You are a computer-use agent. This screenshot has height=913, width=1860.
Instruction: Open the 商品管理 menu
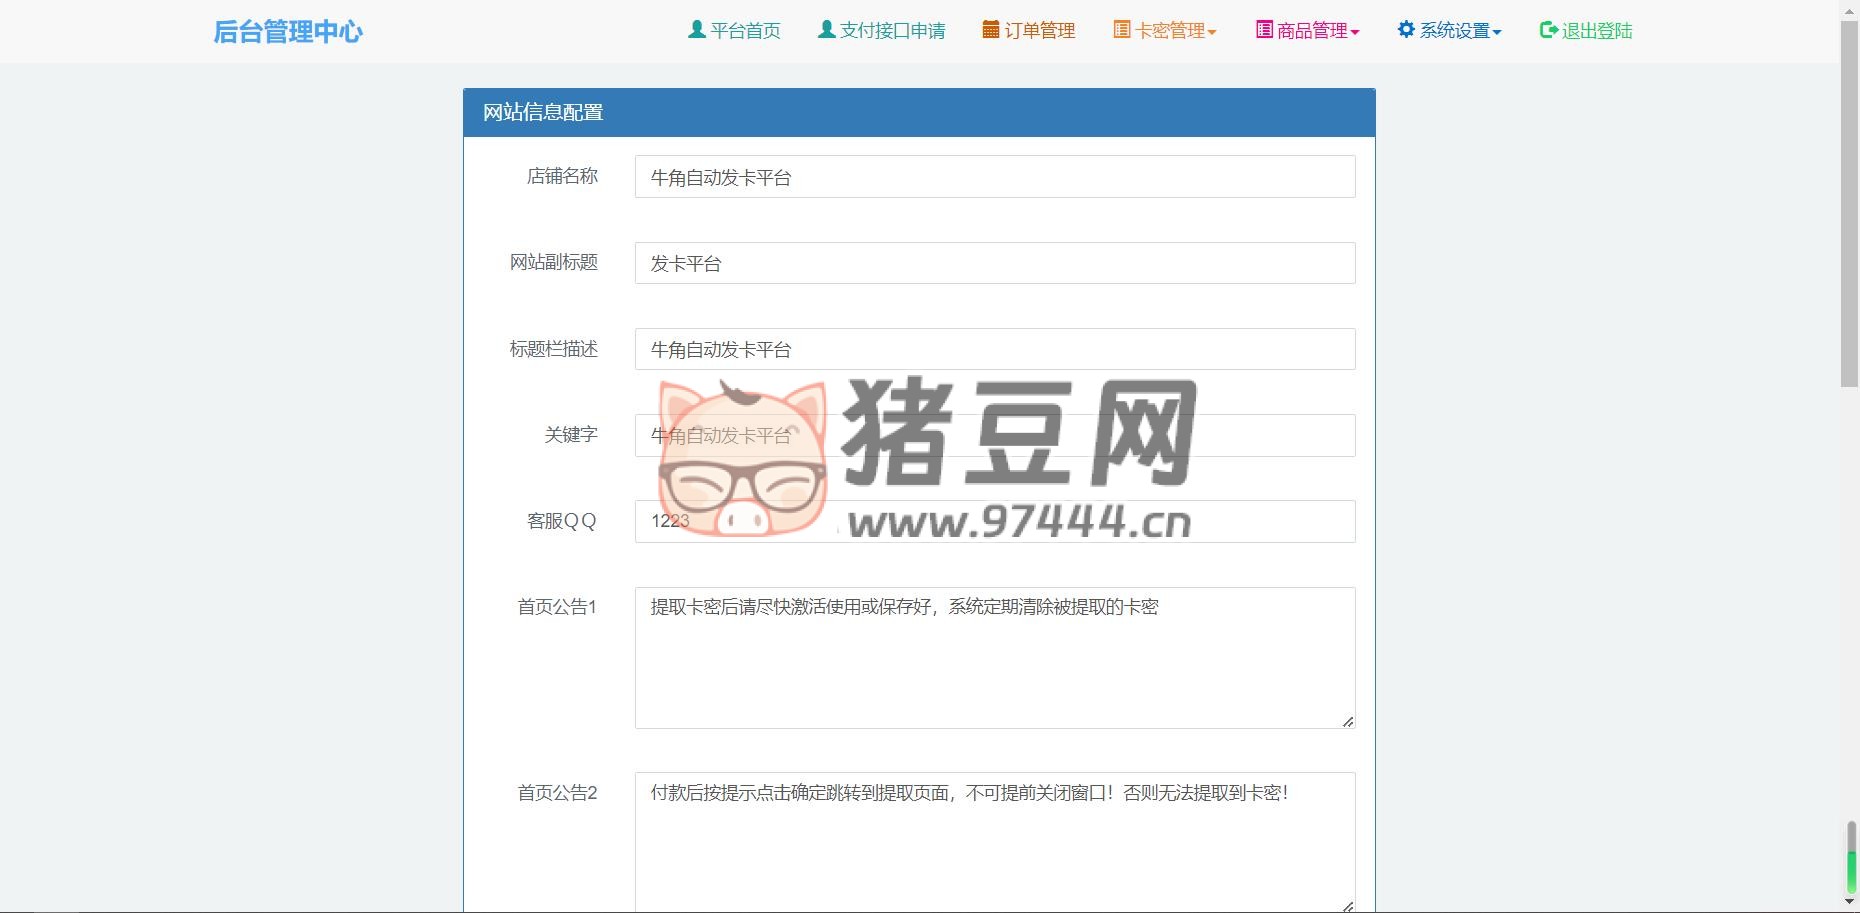tap(1308, 31)
